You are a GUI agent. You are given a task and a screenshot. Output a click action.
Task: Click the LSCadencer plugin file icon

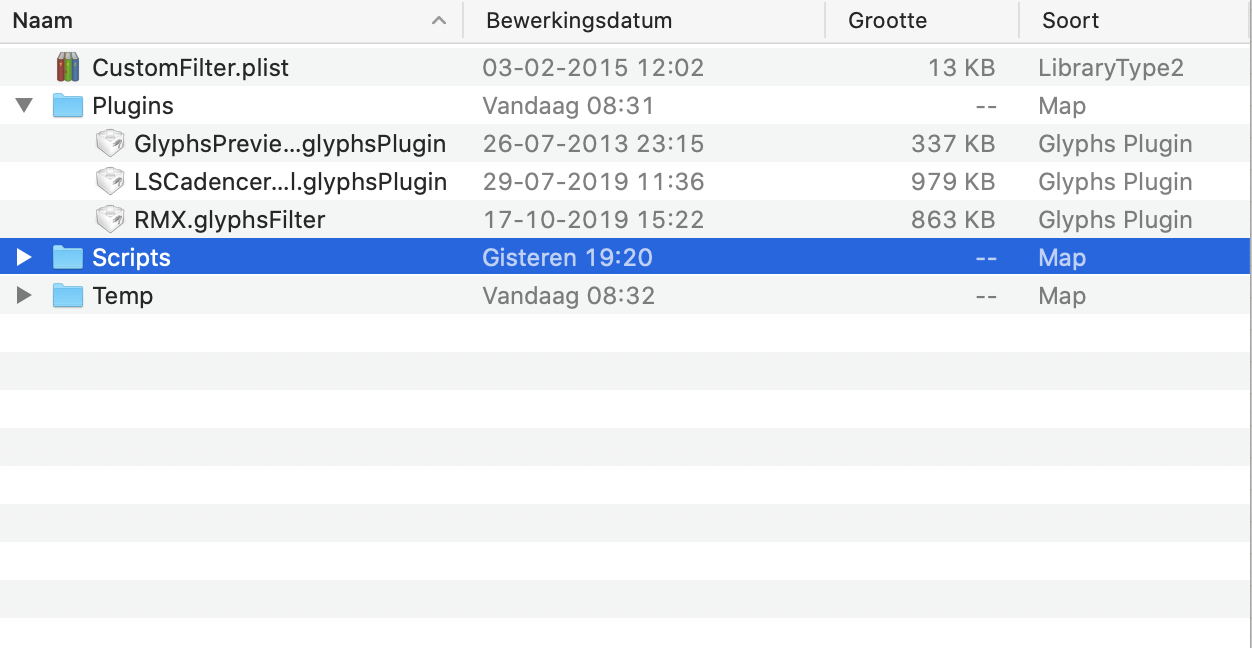109,182
